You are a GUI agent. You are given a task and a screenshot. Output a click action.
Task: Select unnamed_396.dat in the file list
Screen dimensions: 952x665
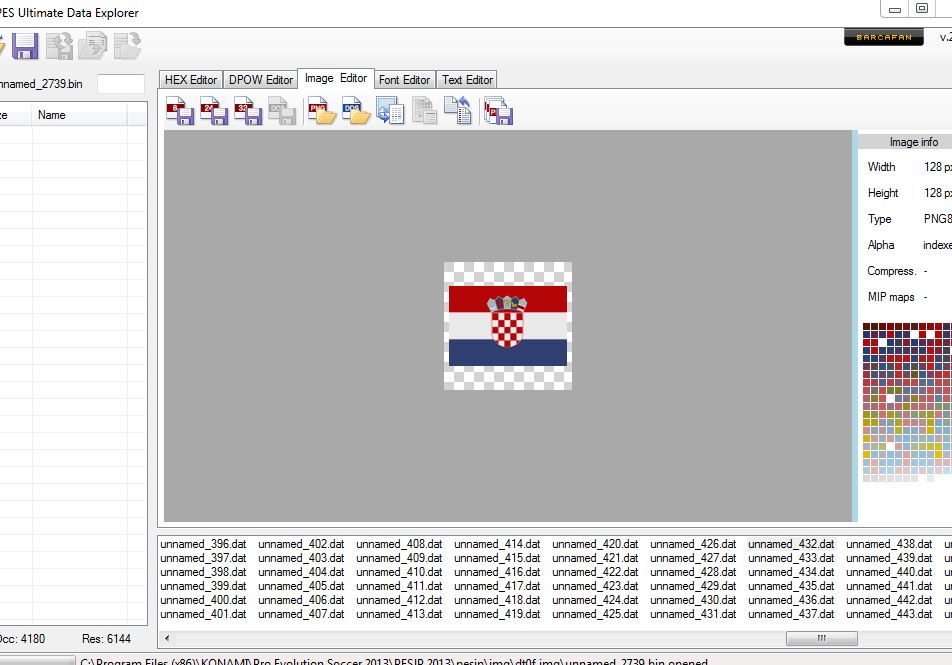[203, 544]
